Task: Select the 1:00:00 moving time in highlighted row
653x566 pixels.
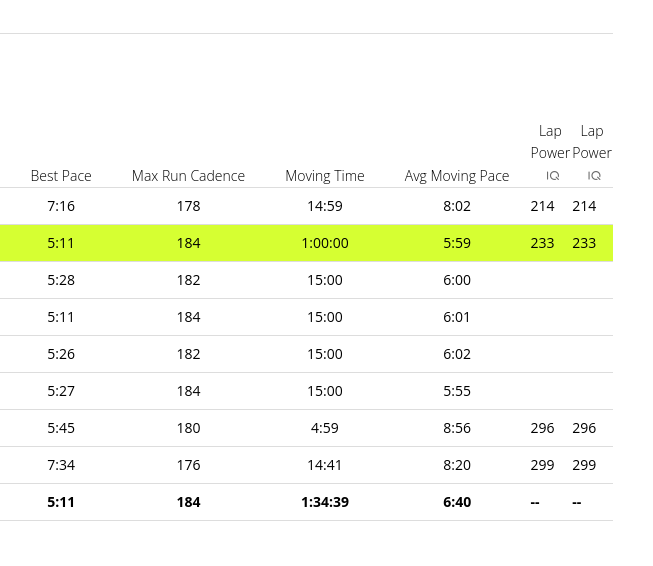Action: point(325,243)
